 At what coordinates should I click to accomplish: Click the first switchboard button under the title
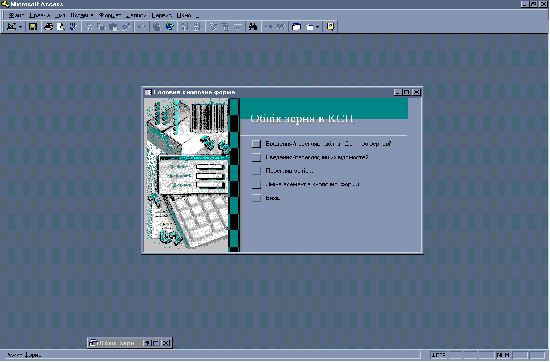pyautogui.click(x=256, y=143)
